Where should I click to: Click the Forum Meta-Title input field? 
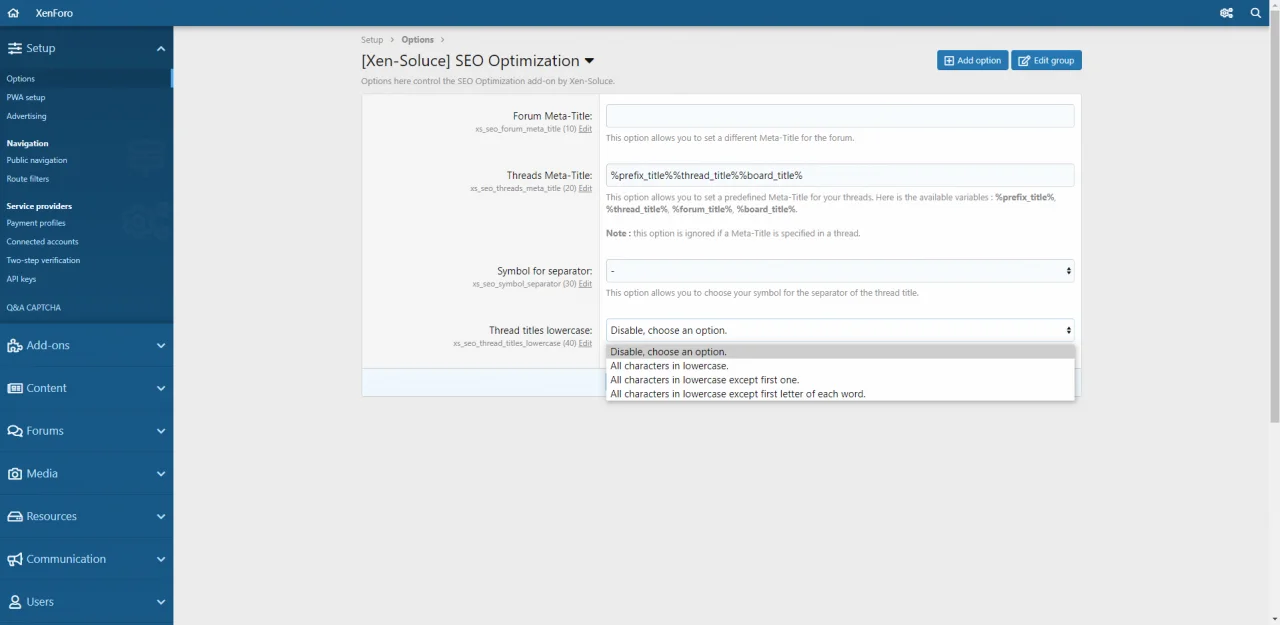[x=839, y=116]
